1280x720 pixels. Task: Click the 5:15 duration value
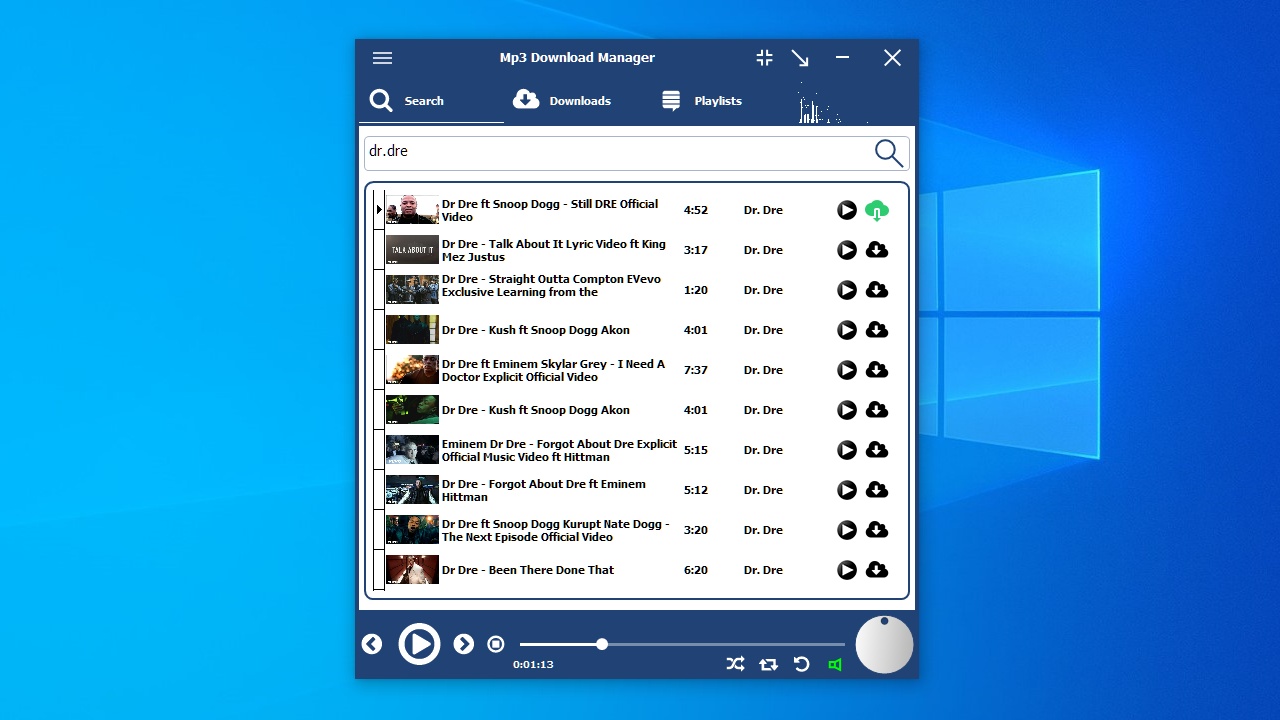click(696, 450)
